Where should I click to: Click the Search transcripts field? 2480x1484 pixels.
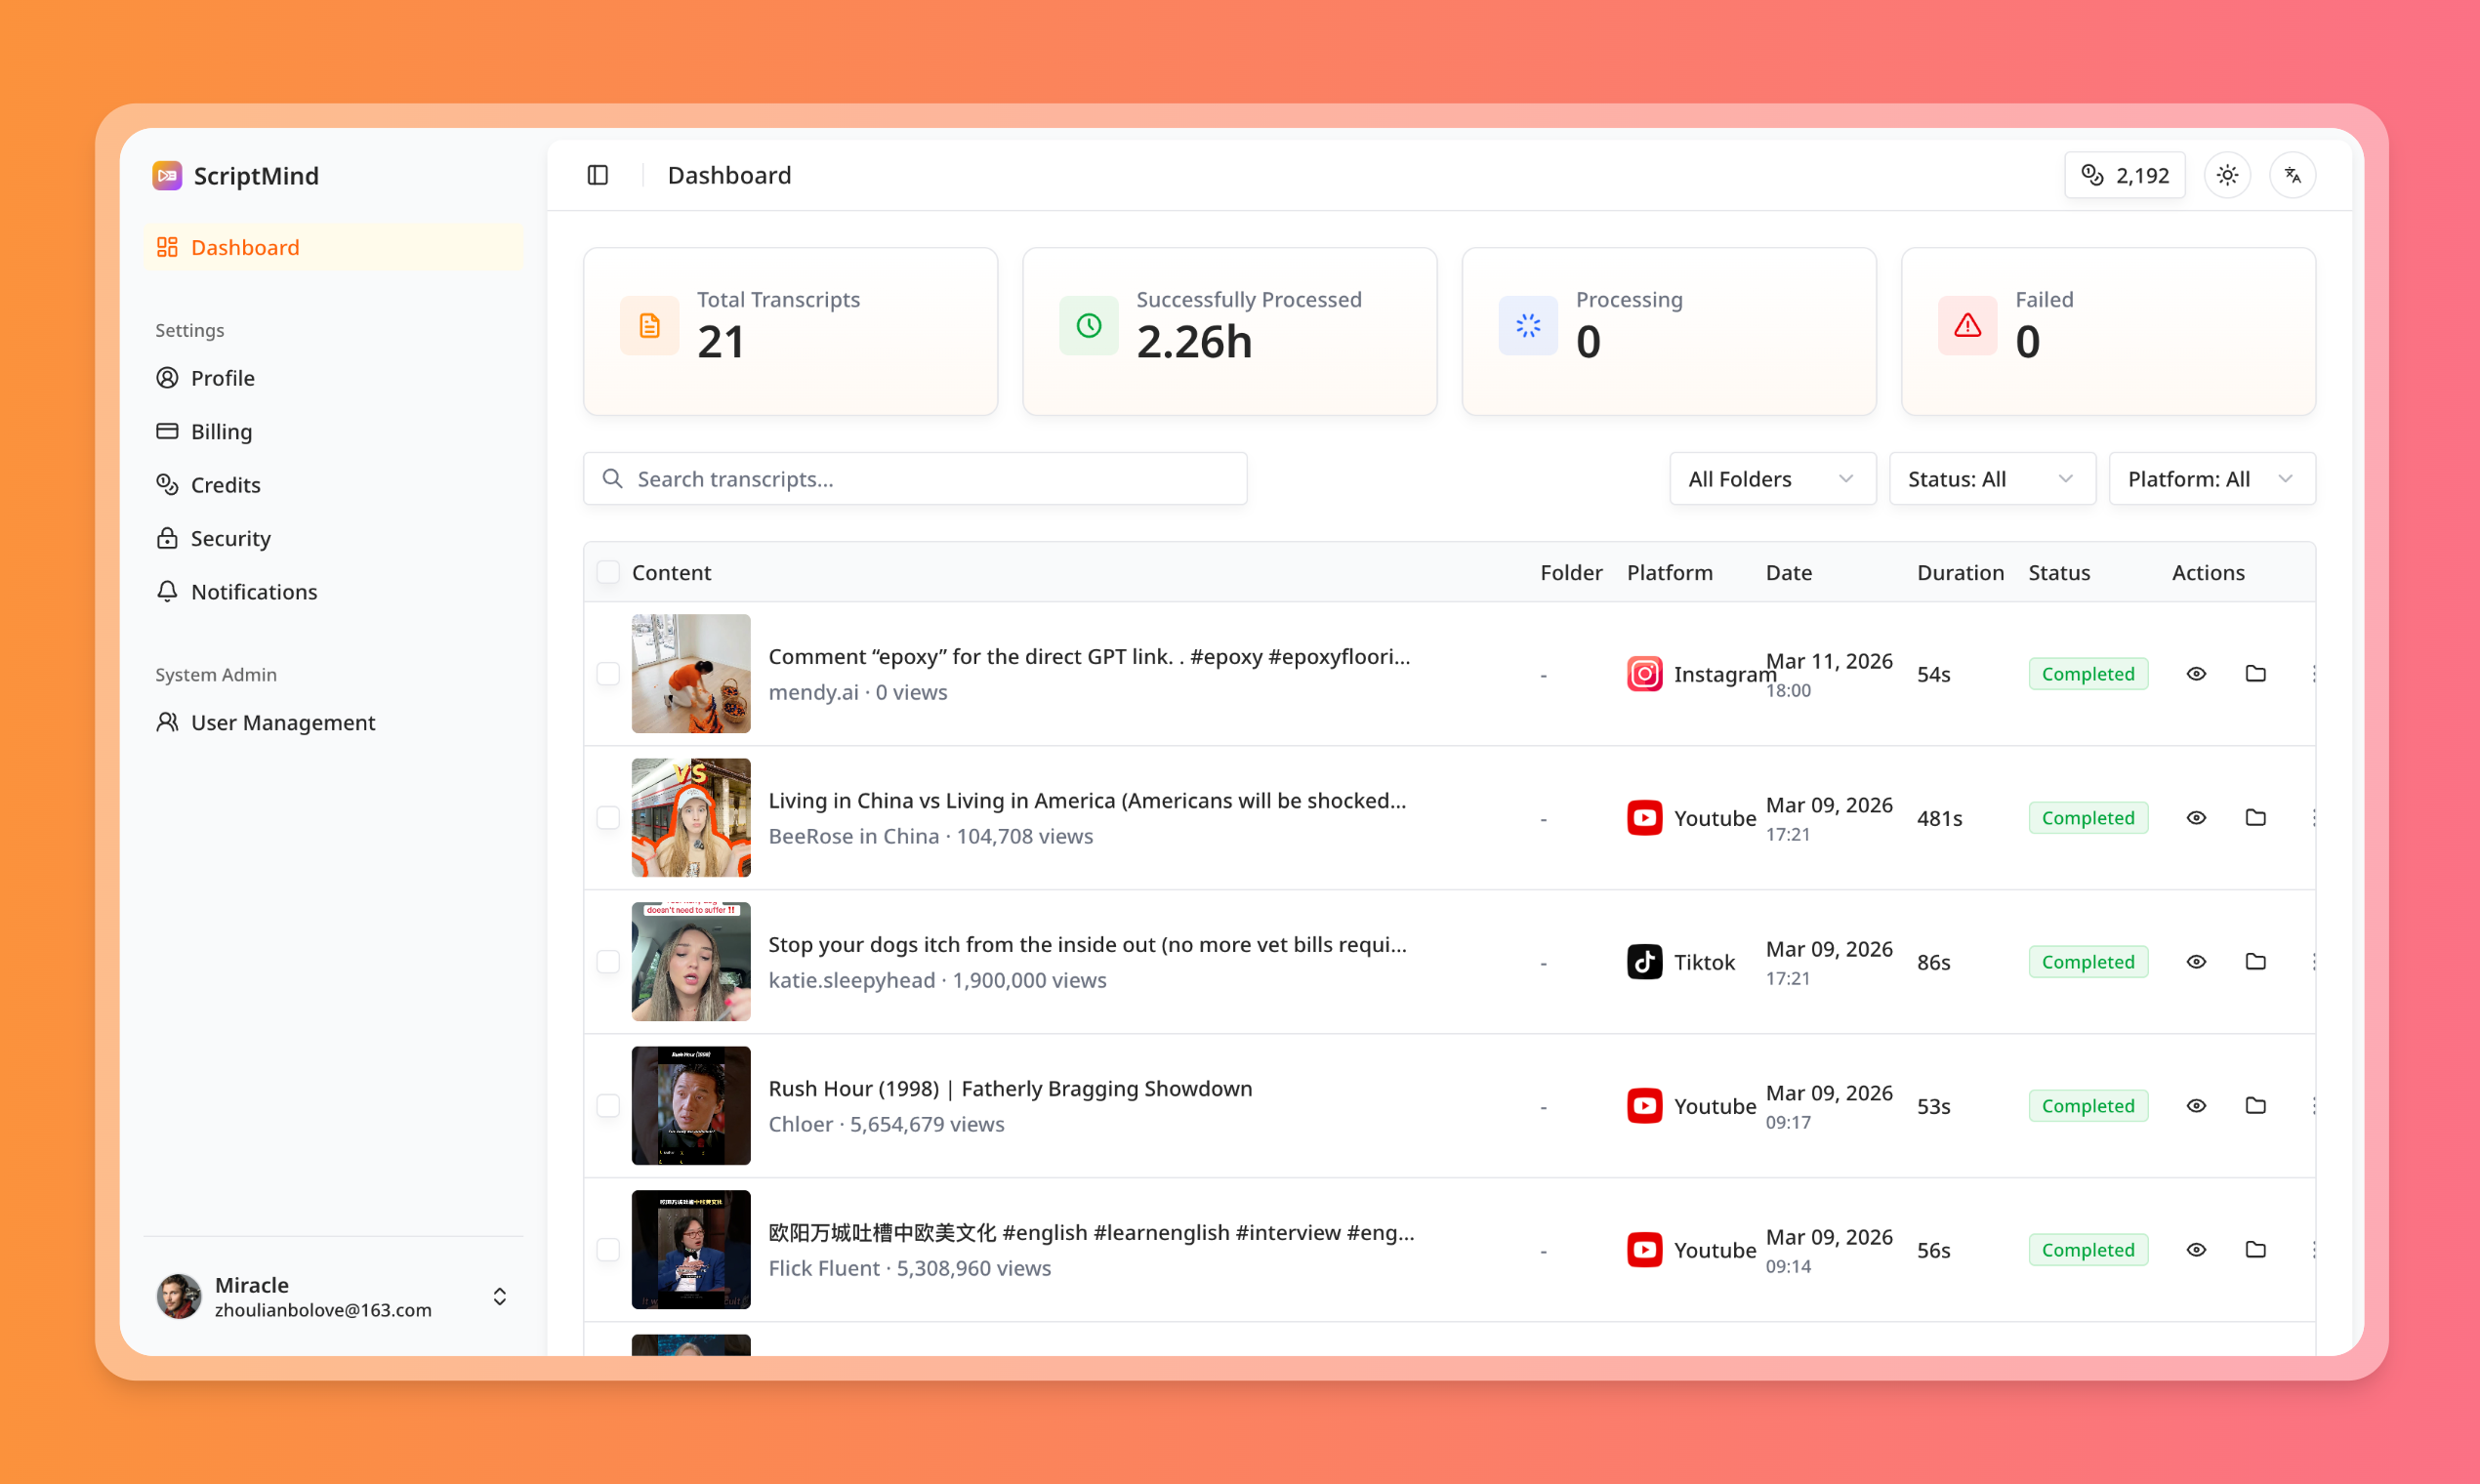[914, 479]
